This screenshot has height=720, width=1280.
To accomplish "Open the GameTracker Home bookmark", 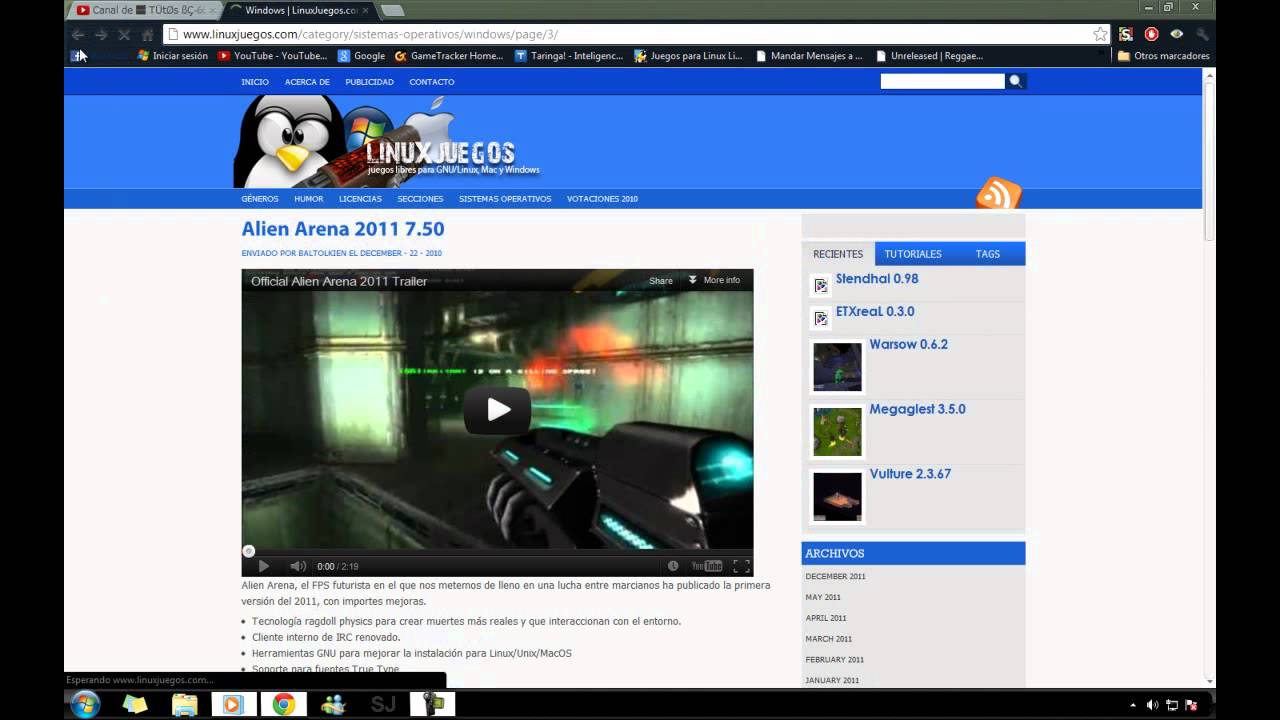I will (x=449, y=56).
